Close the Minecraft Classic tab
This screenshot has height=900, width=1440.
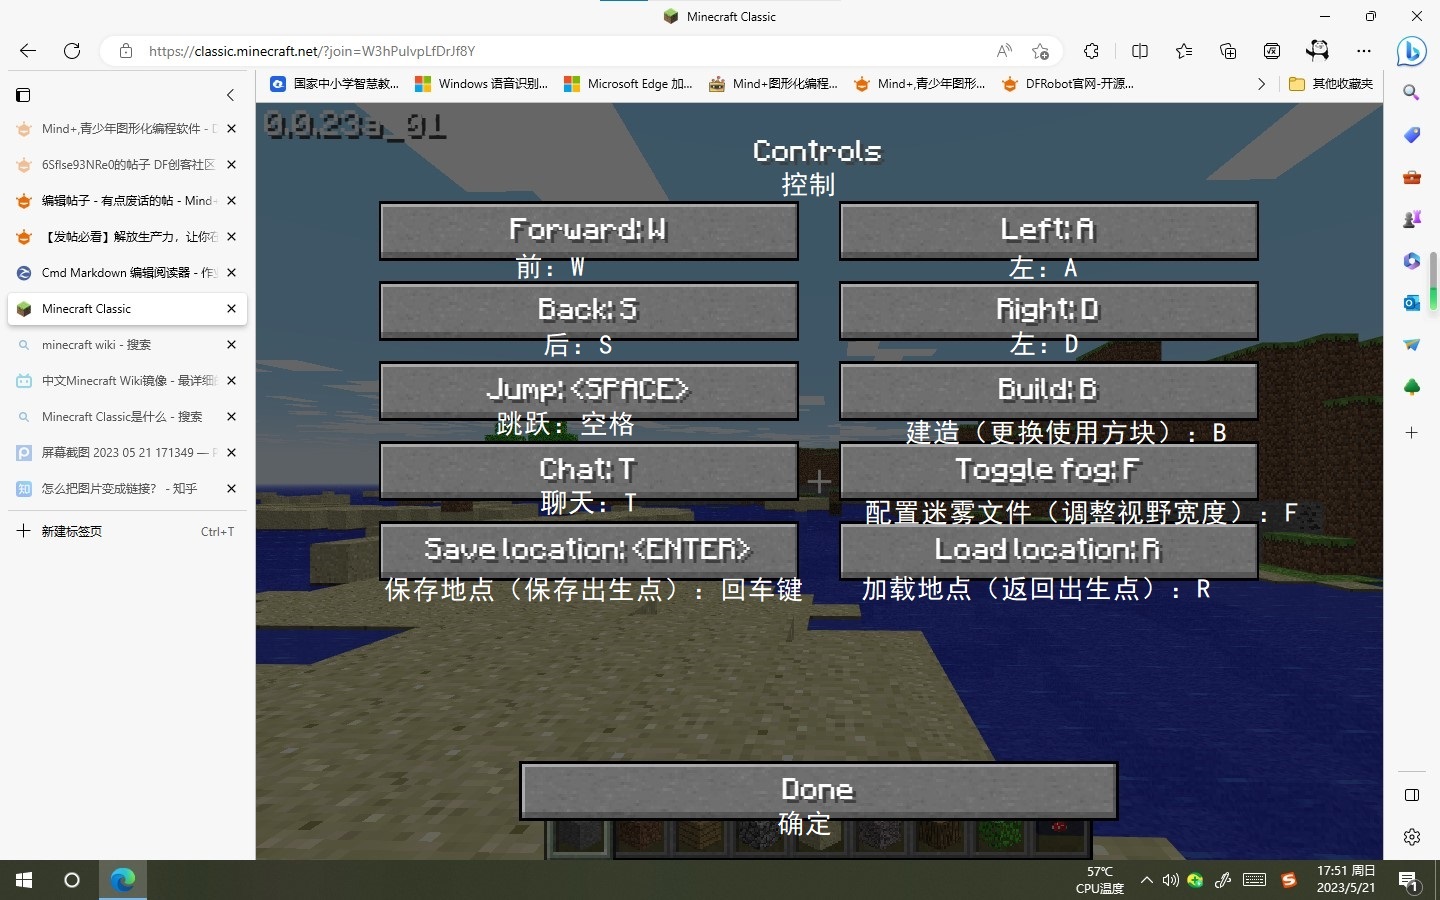tap(231, 309)
